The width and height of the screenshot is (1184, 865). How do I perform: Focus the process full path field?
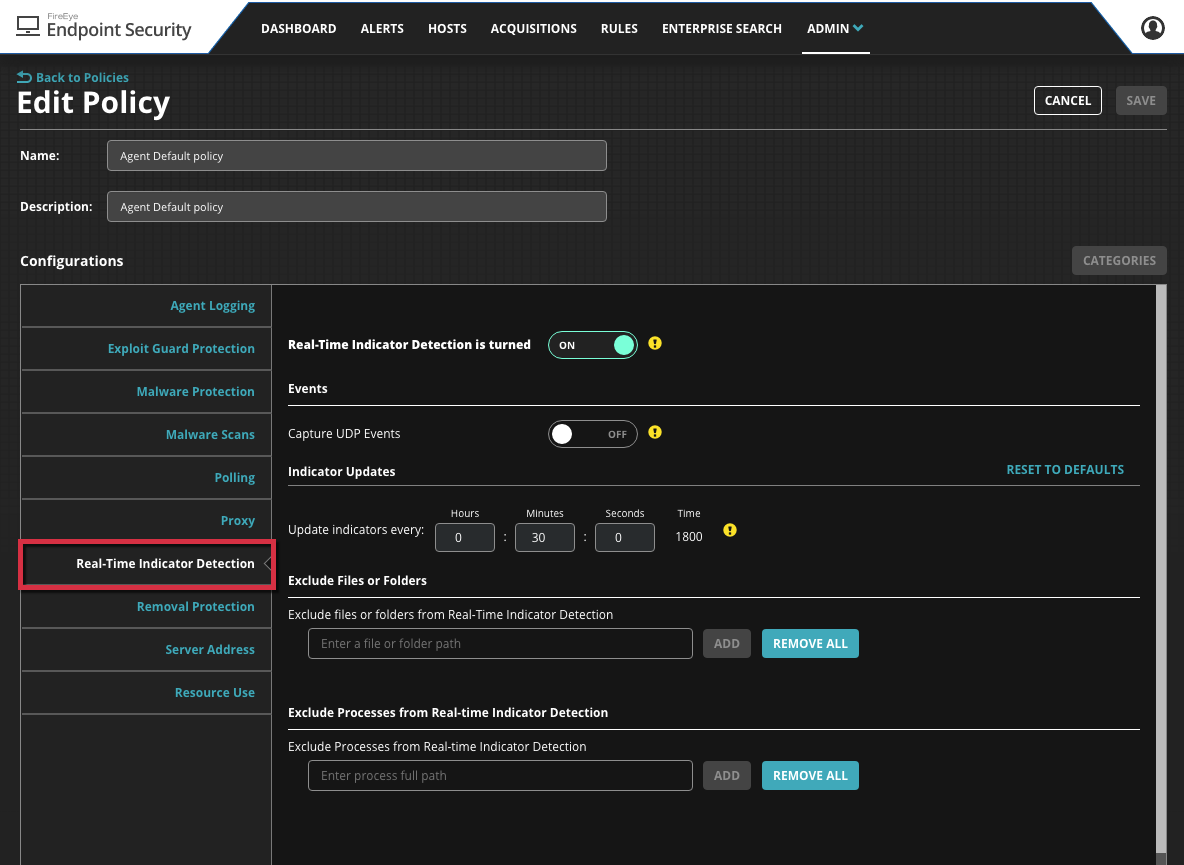[500, 776]
